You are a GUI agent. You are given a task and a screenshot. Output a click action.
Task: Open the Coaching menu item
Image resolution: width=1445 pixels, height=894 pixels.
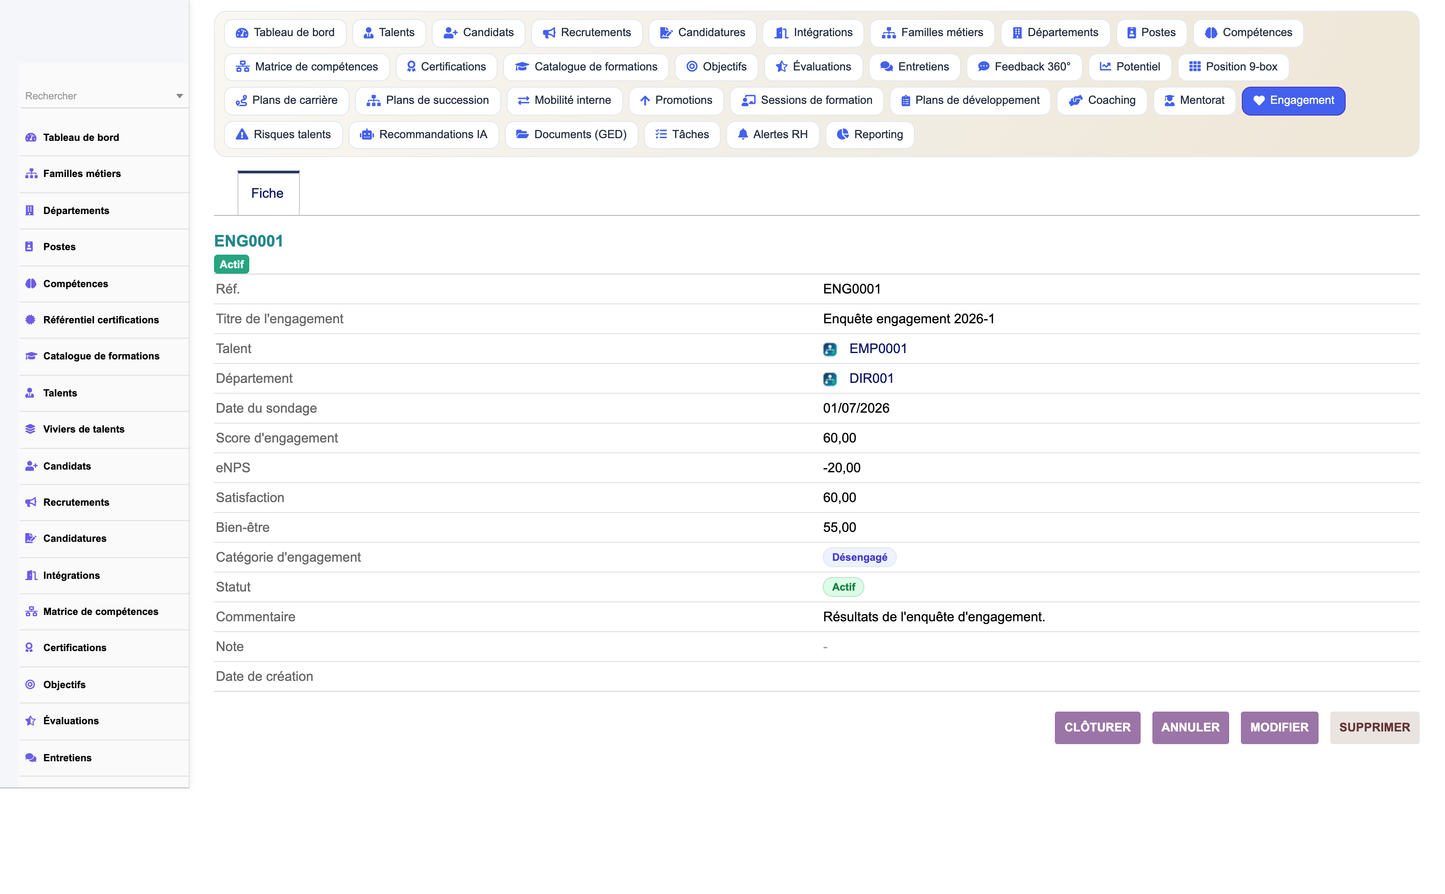(1102, 101)
